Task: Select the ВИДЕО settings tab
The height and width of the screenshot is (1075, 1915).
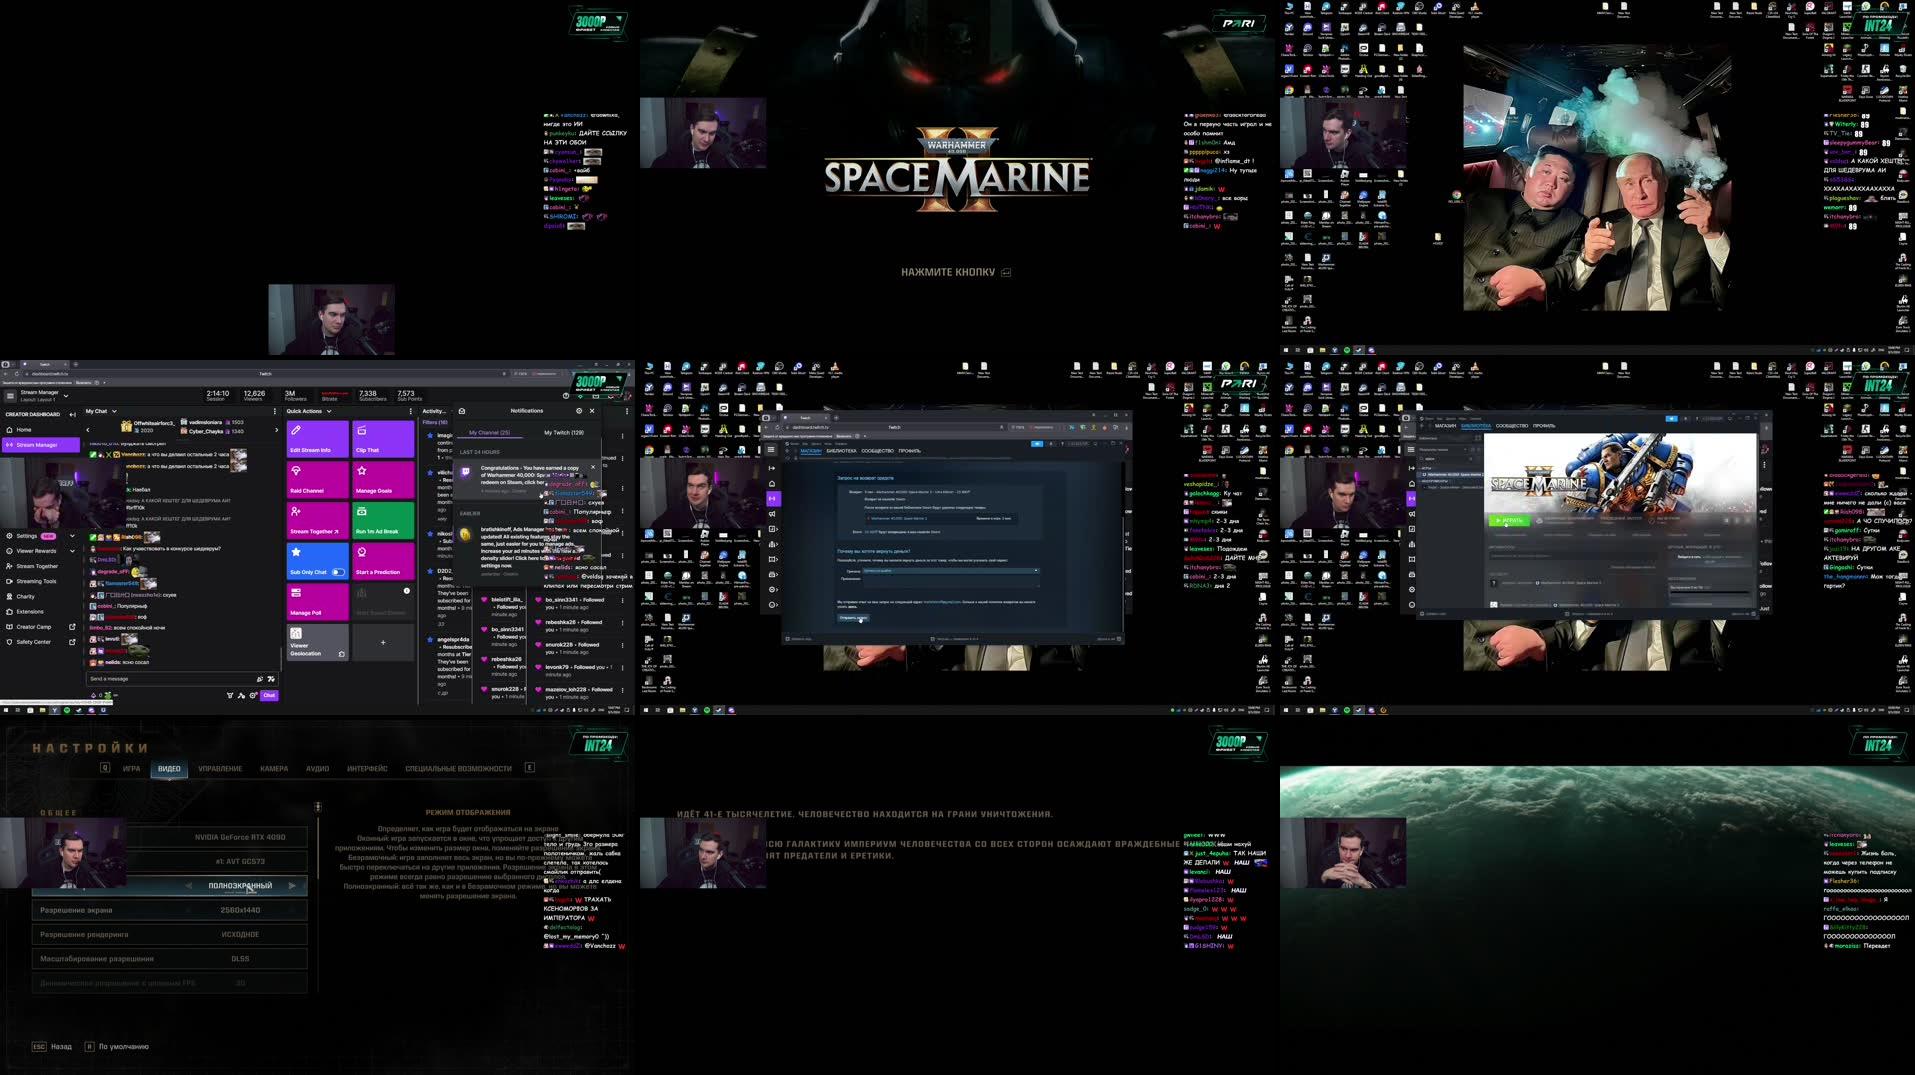Action: [169, 769]
